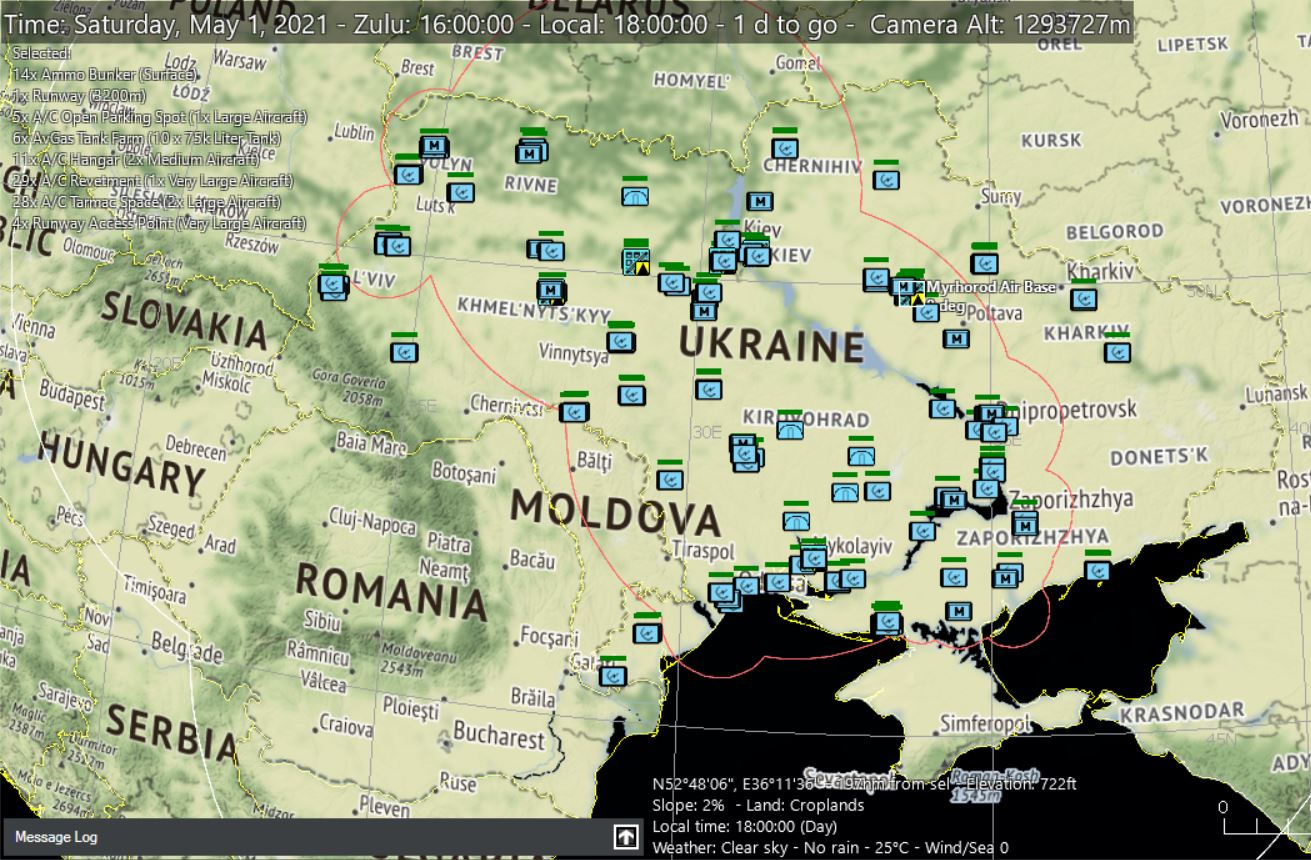
Task: Click '14x Ammo Bunker (Surface)' in selected list
Action: pos(105,74)
